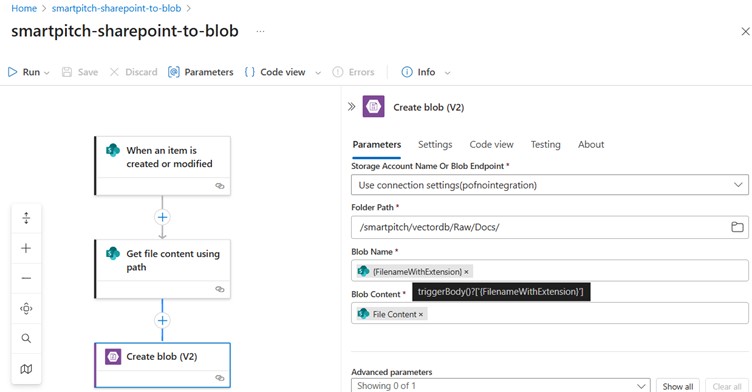Add step after the trigger using plus
Screen dimensions: 752x392
[162, 217]
